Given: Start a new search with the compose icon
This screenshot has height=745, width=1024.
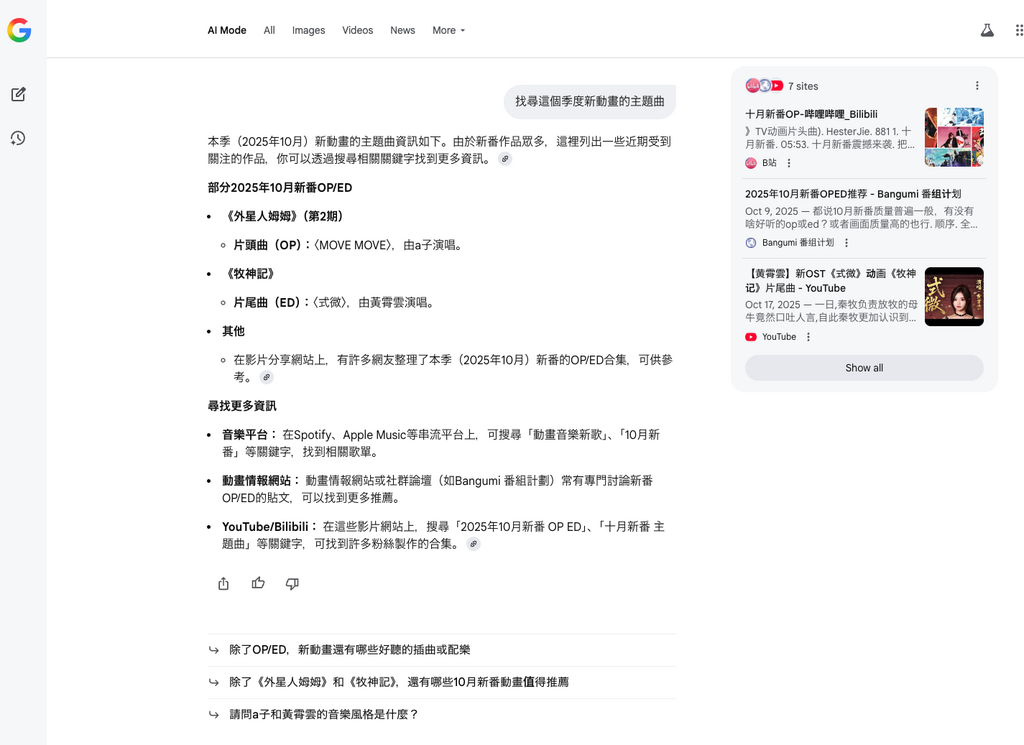Looking at the screenshot, I should click(18, 95).
